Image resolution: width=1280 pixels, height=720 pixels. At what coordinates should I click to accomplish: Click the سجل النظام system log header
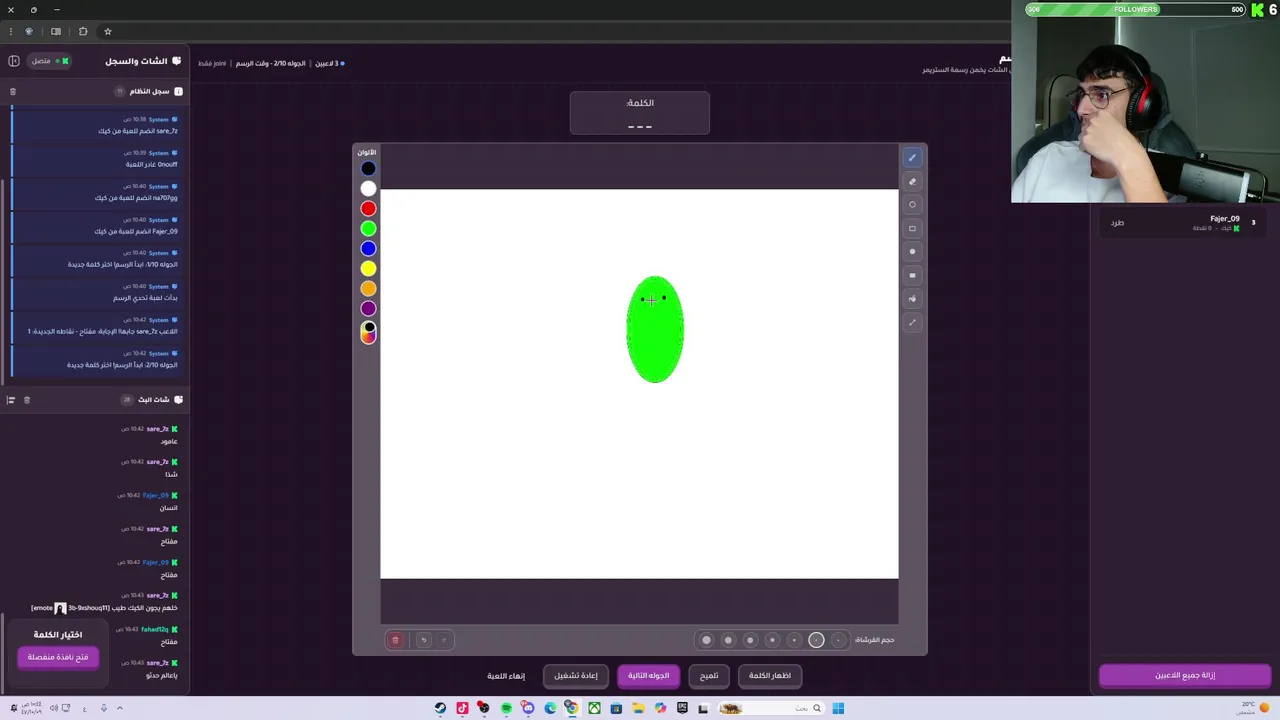[x=150, y=91]
